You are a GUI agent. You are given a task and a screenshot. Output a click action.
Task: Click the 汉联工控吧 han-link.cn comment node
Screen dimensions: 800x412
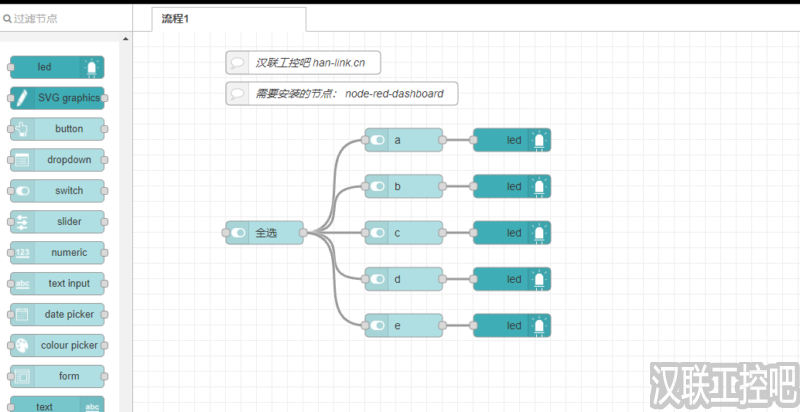(x=303, y=62)
